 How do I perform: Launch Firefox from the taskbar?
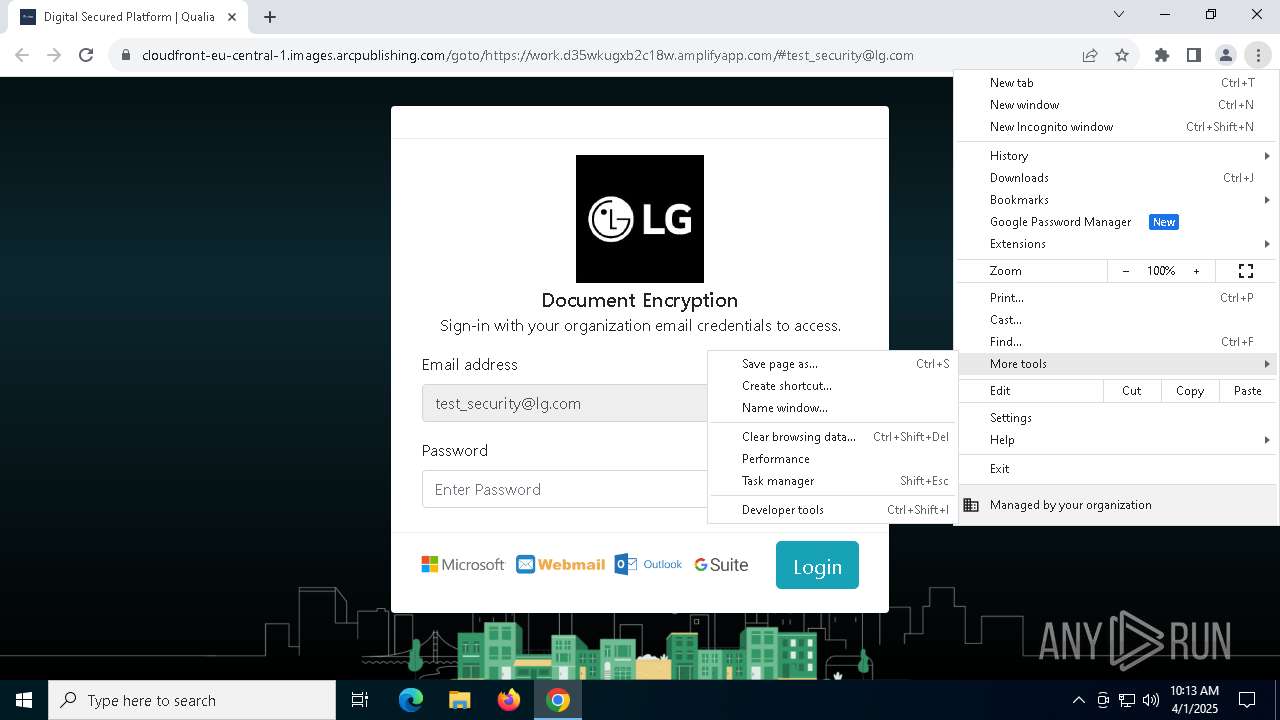point(509,700)
